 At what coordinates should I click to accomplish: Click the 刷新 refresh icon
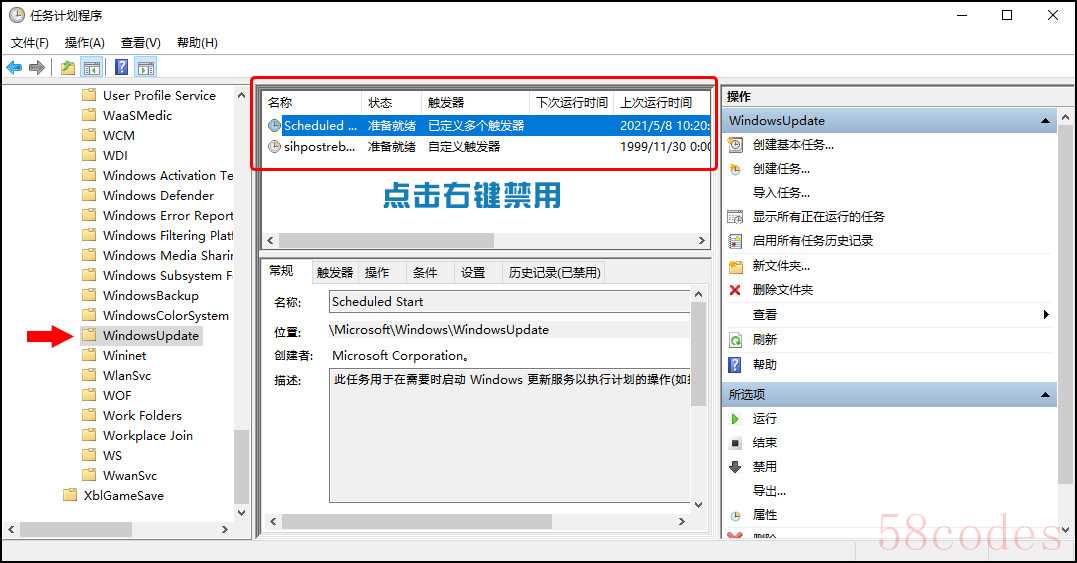coord(736,340)
